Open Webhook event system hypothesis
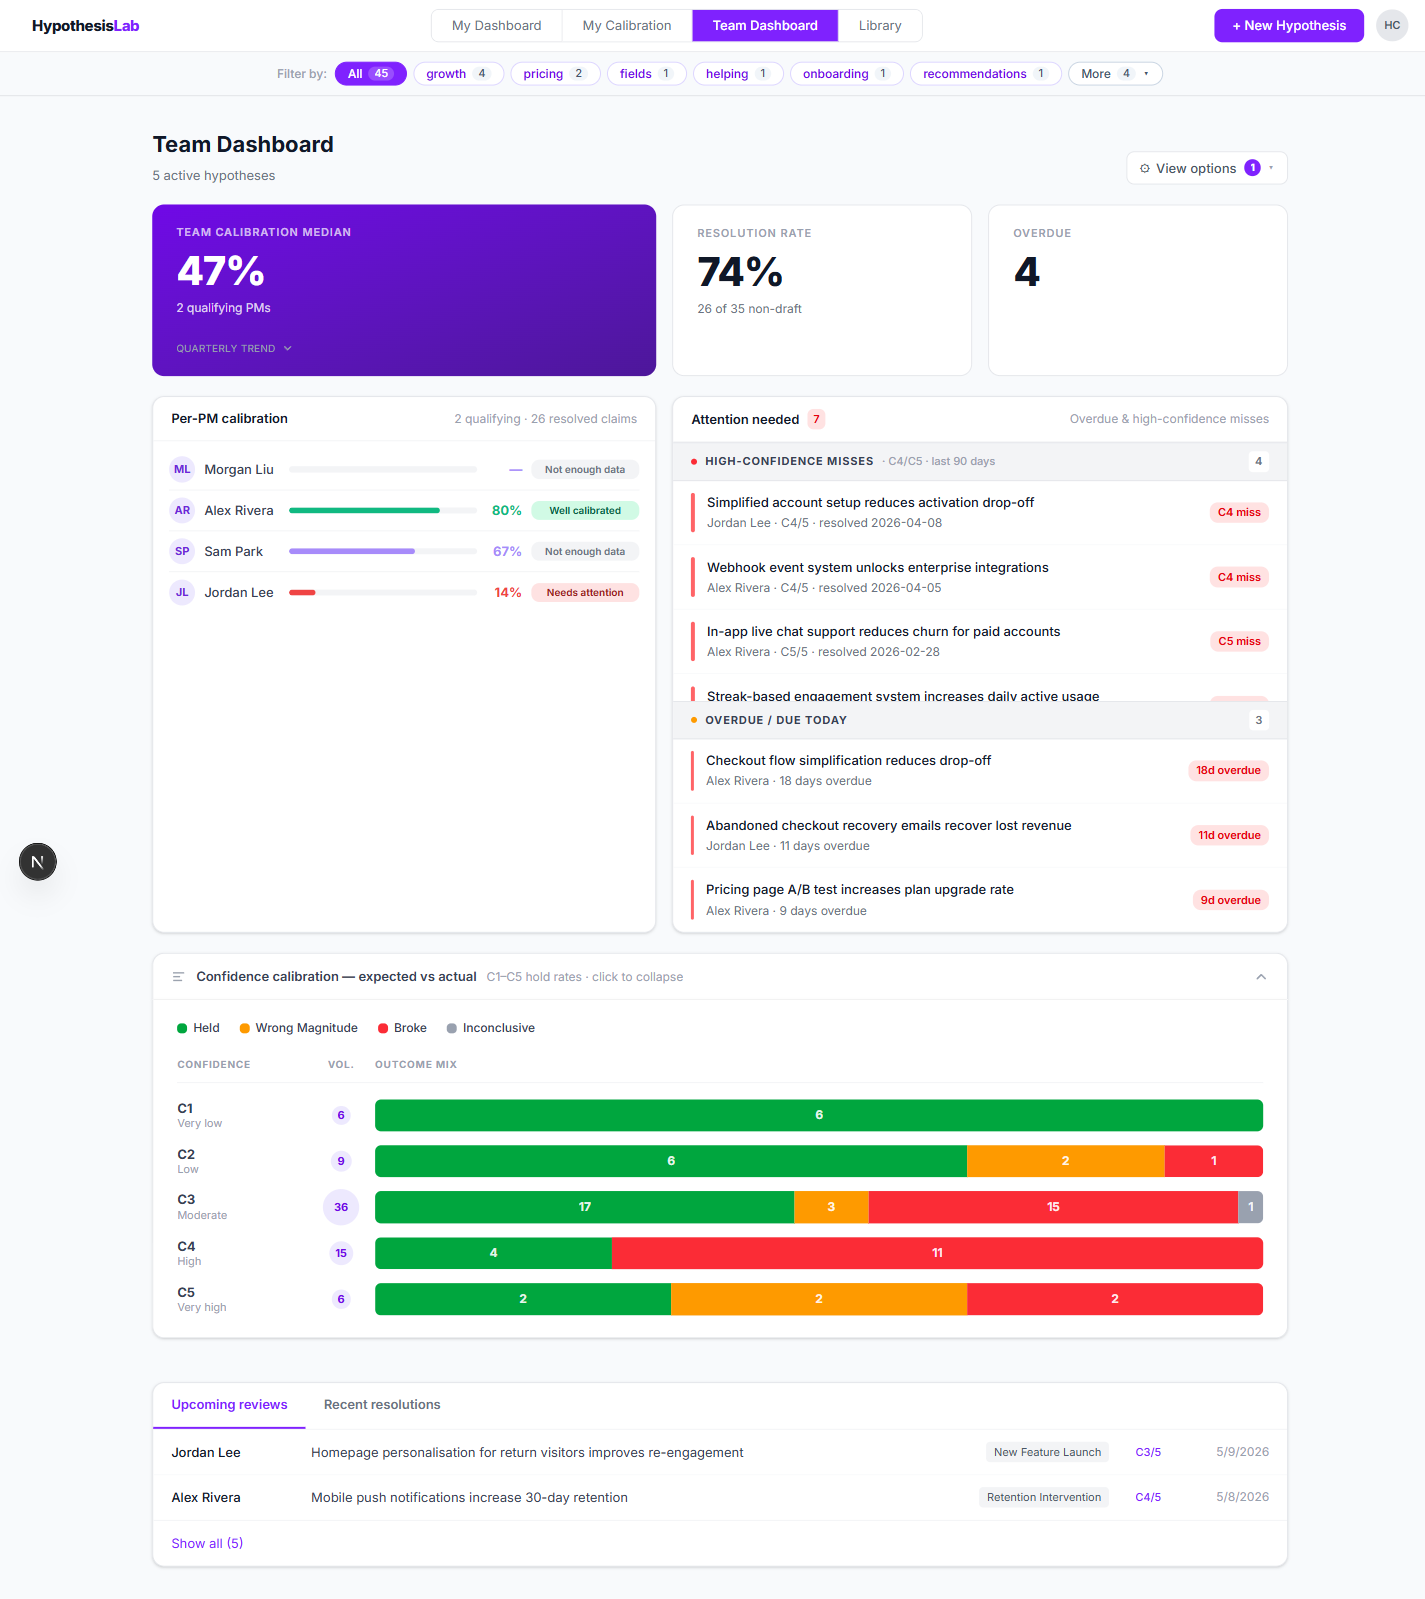The image size is (1425, 1599). pos(980,577)
